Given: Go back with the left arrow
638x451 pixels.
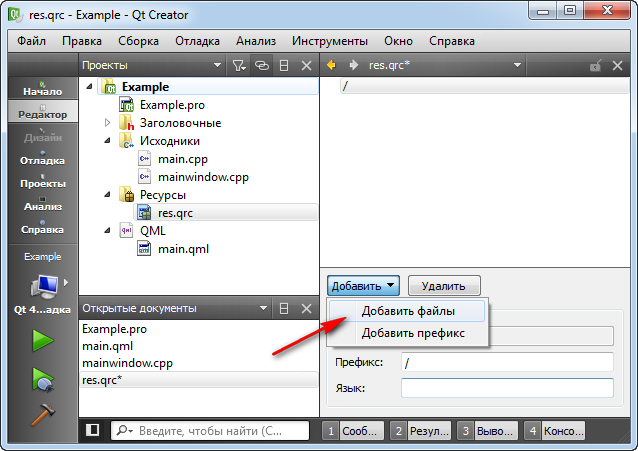Looking at the screenshot, I should coord(331,65).
